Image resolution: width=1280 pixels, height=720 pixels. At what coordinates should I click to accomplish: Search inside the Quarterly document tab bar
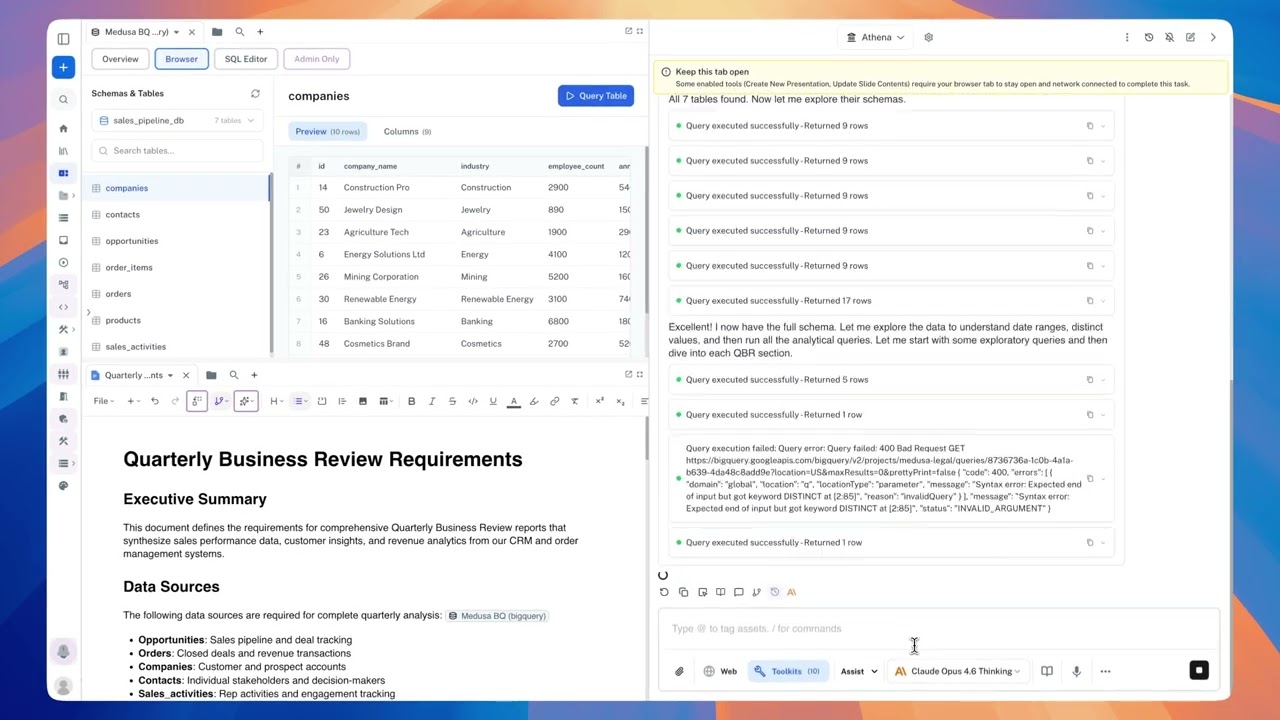coord(234,375)
